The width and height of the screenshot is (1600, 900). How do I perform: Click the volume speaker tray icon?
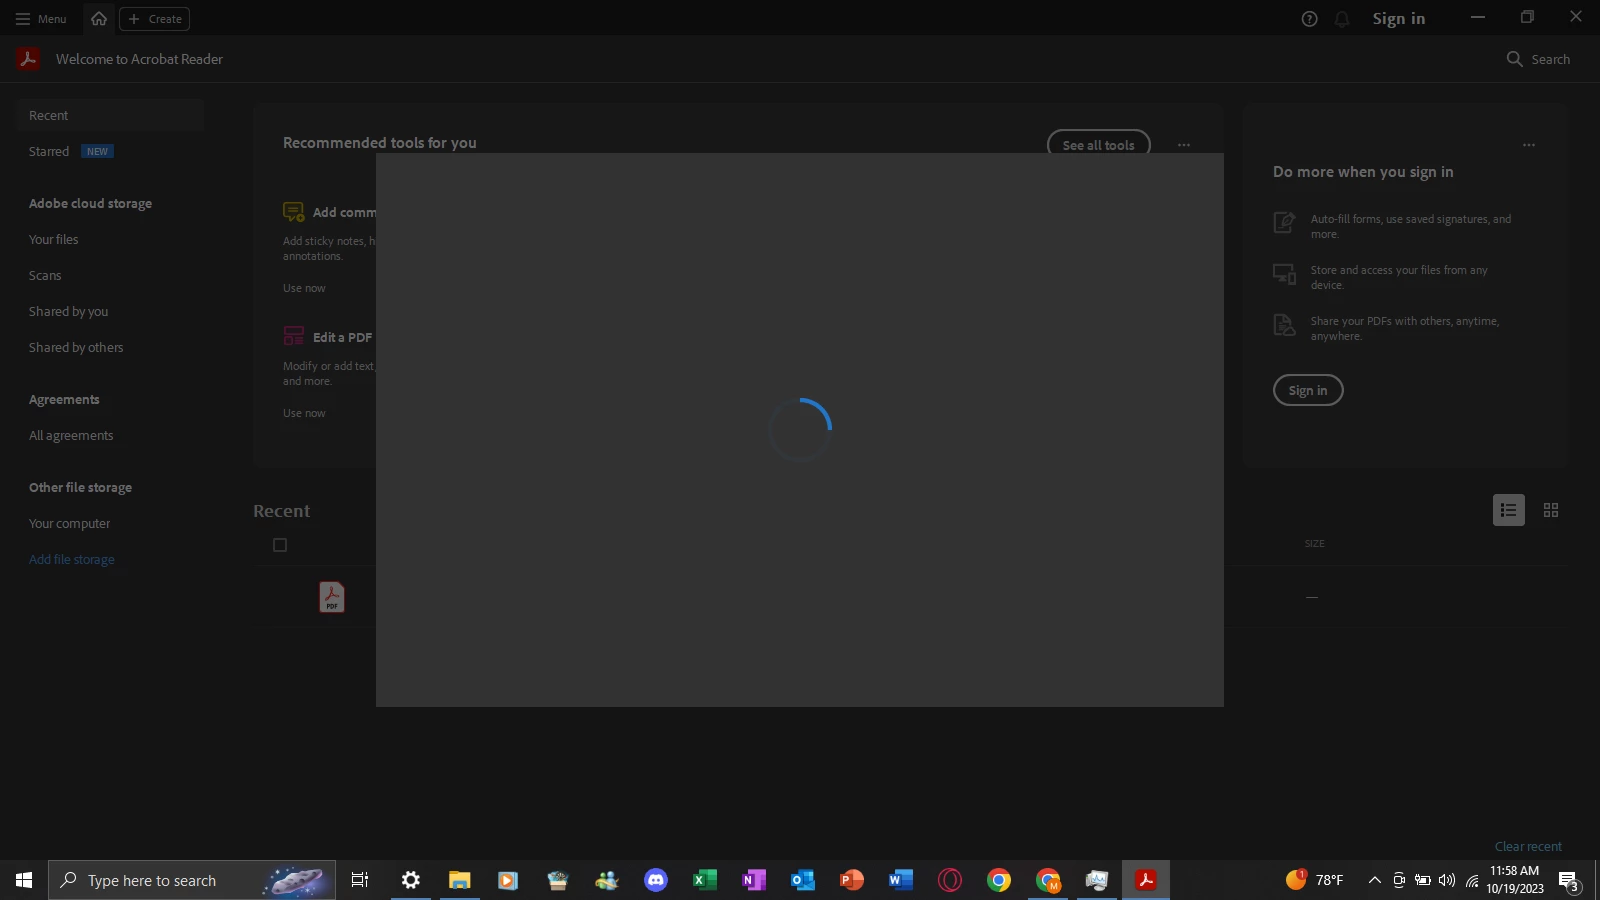[1447, 880]
